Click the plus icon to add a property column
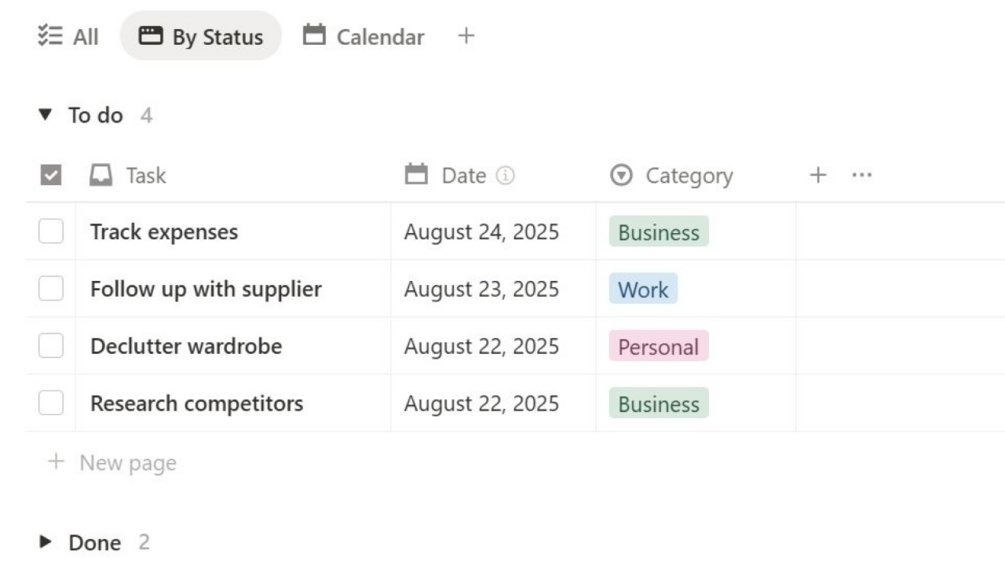 [818, 175]
